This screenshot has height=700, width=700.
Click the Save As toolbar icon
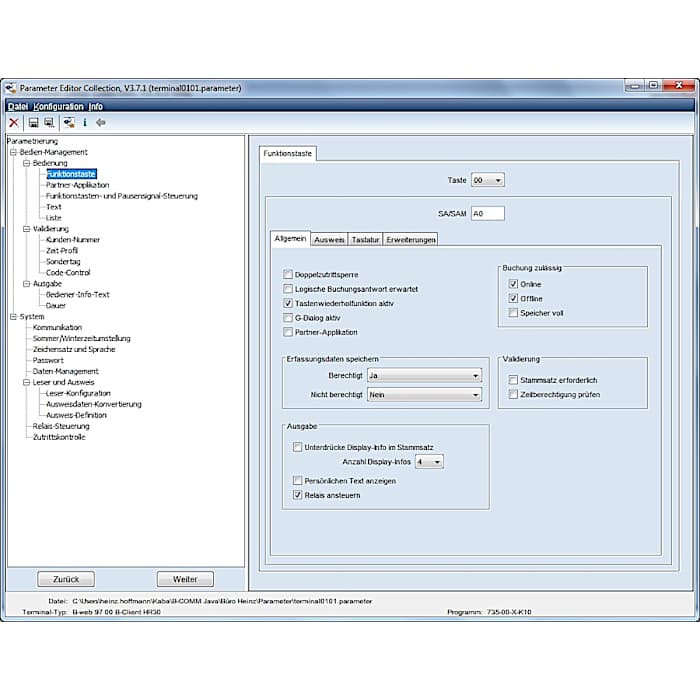49,122
